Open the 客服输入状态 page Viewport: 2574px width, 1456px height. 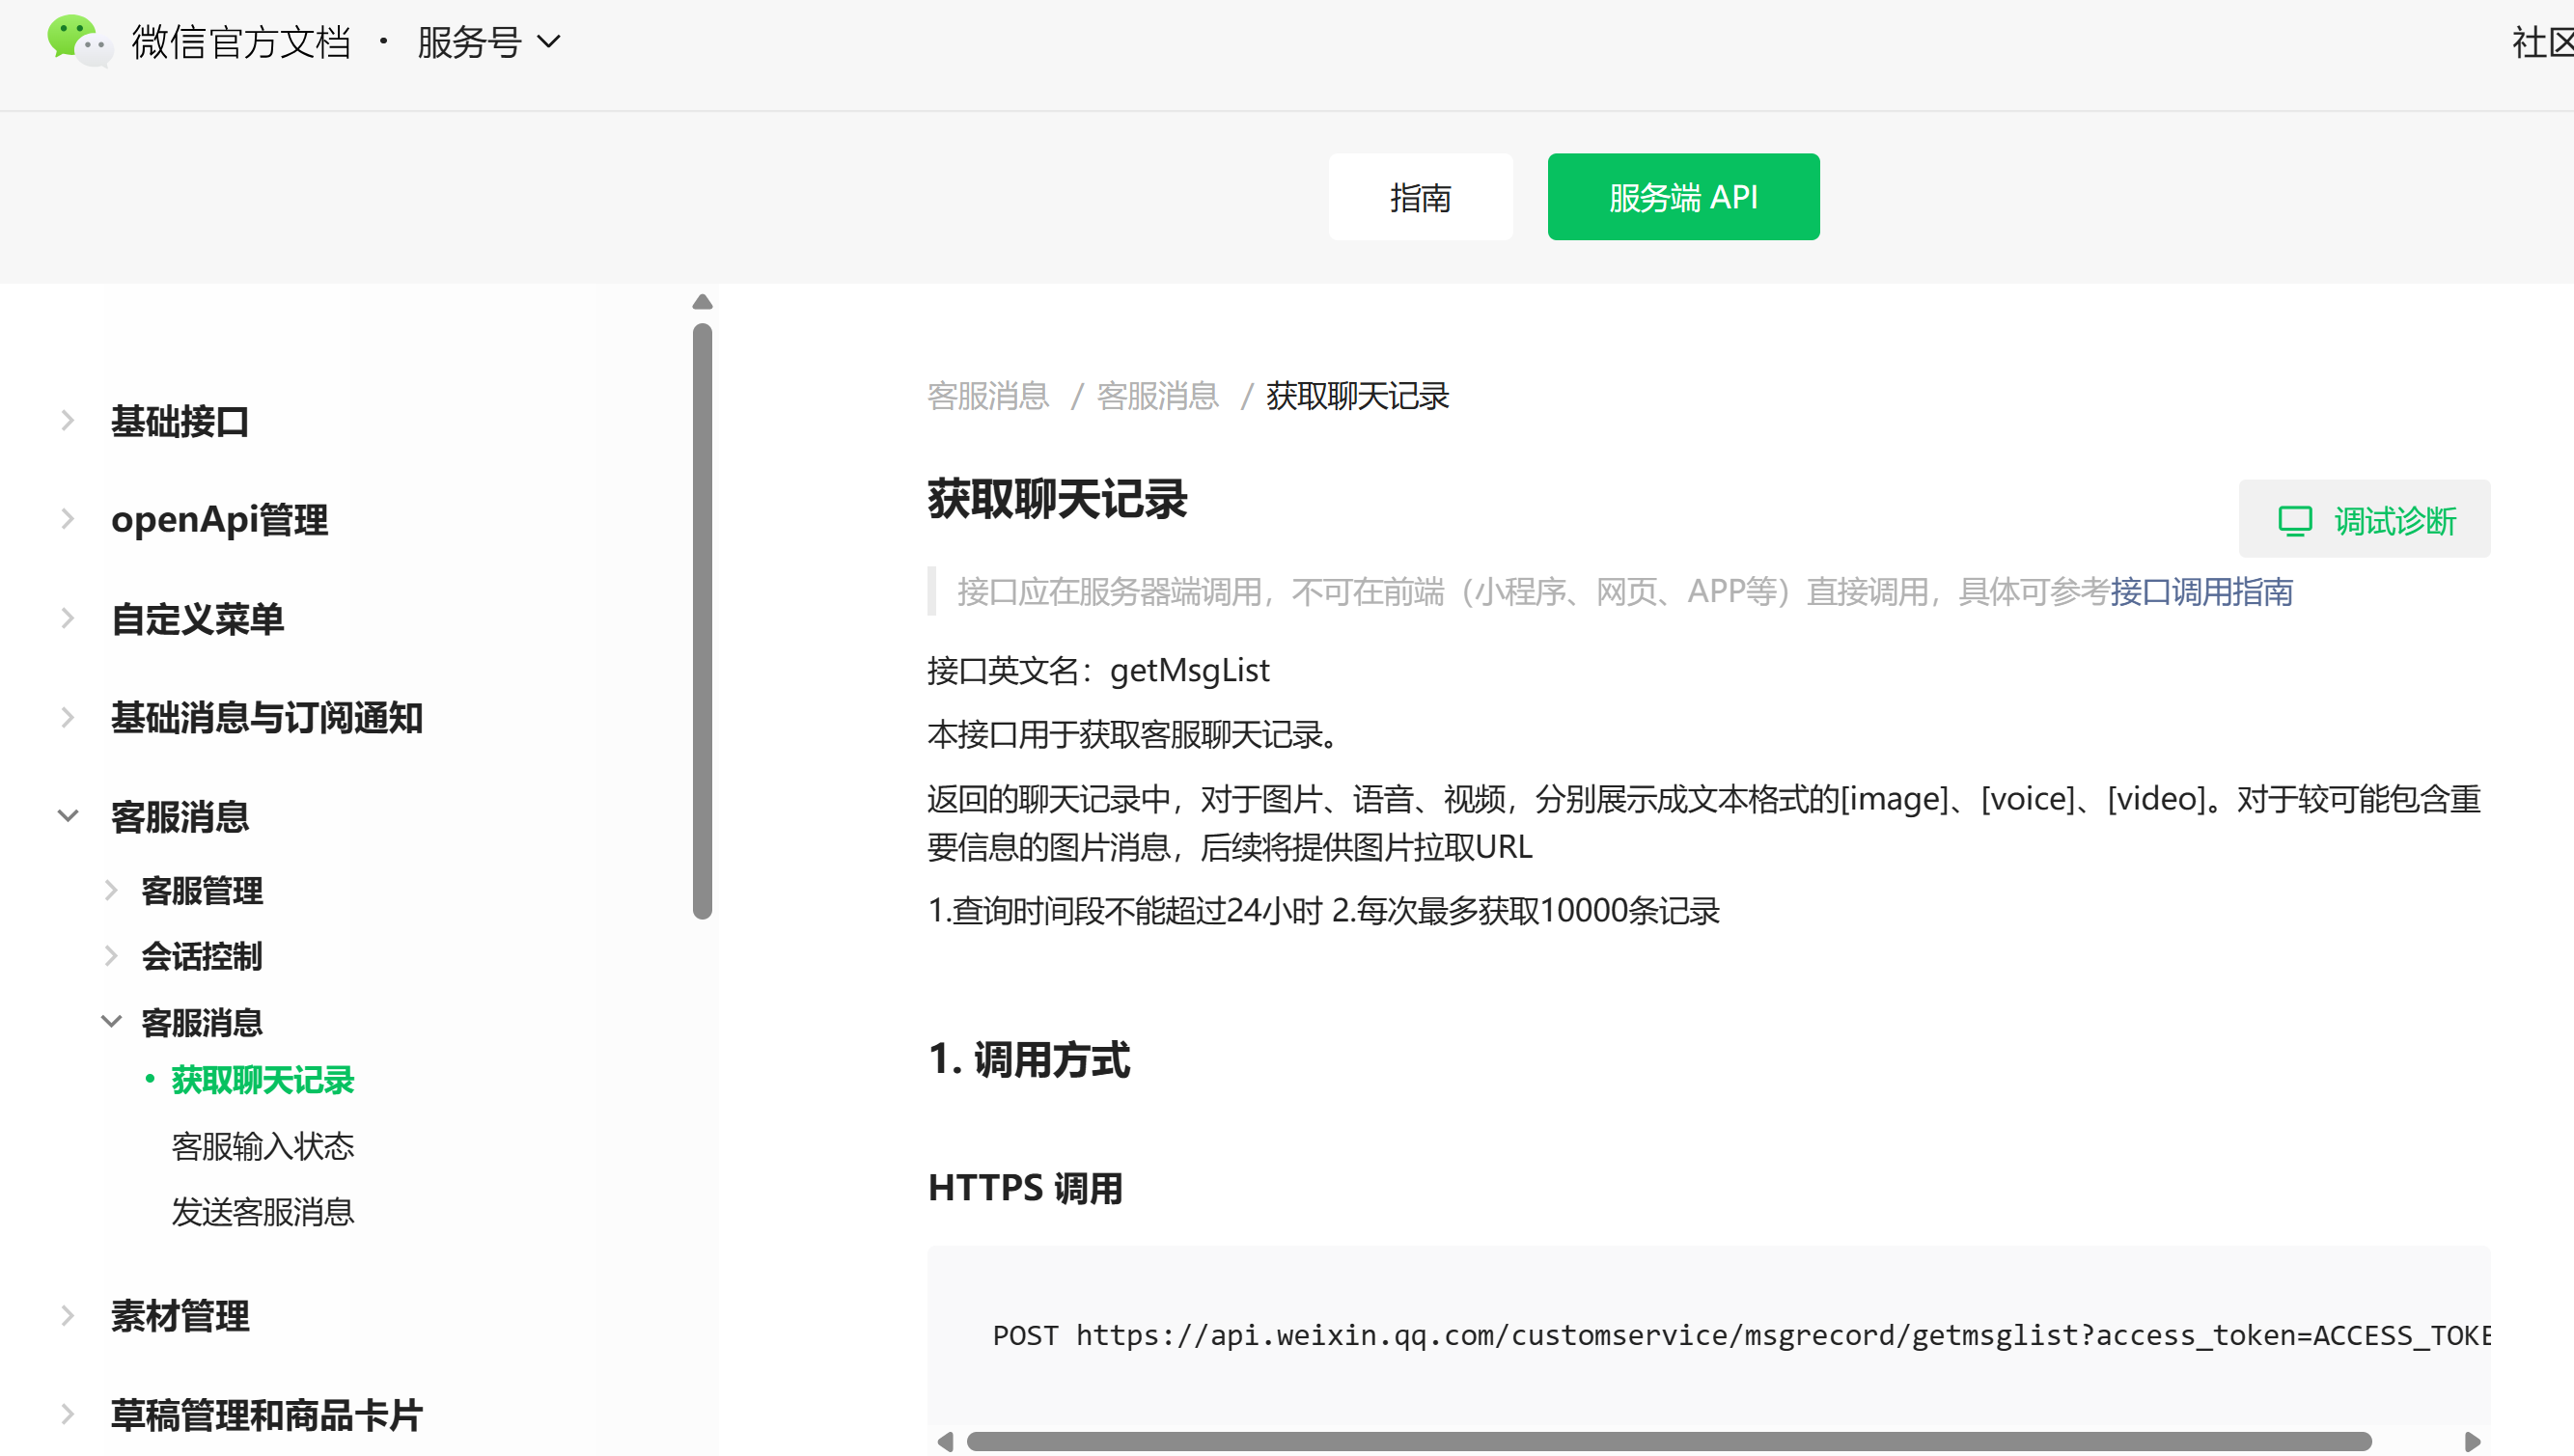pos(262,1146)
